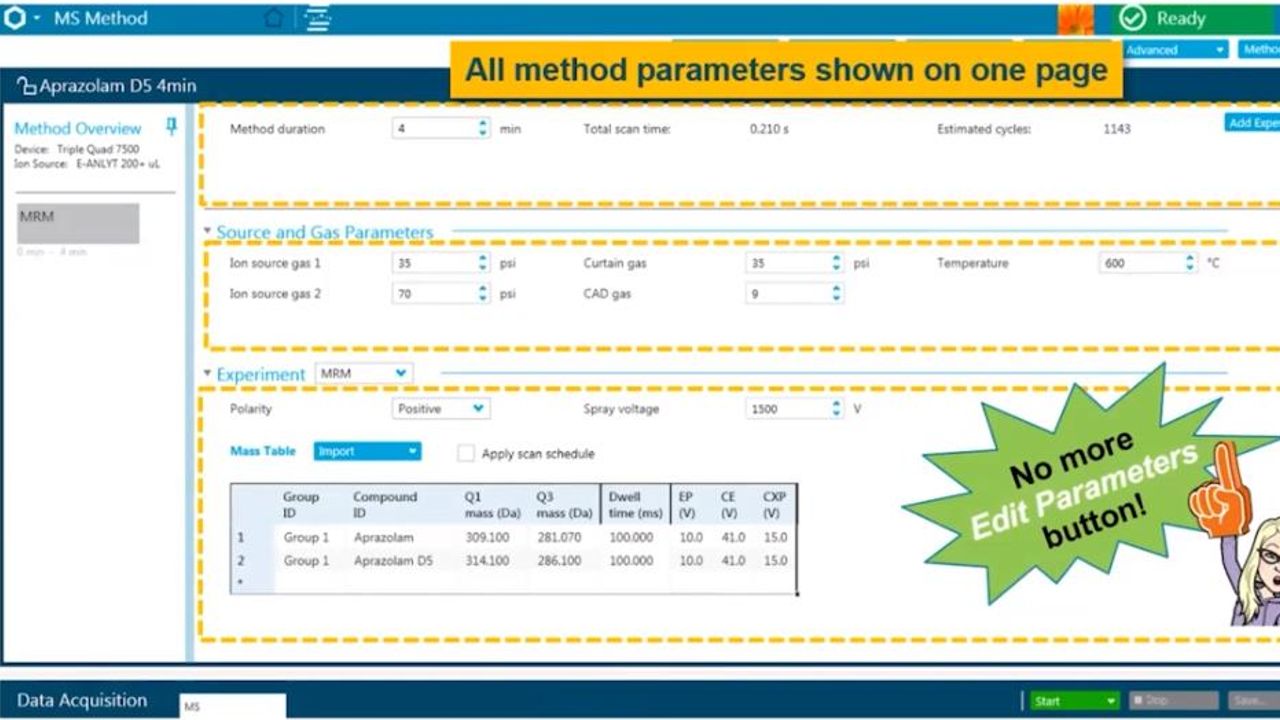Image resolution: width=1280 pixels, height=720 pixels.
Task: Open the Mass Table Import dropdown
Action: pyautogui.click(x=367, y=451)
